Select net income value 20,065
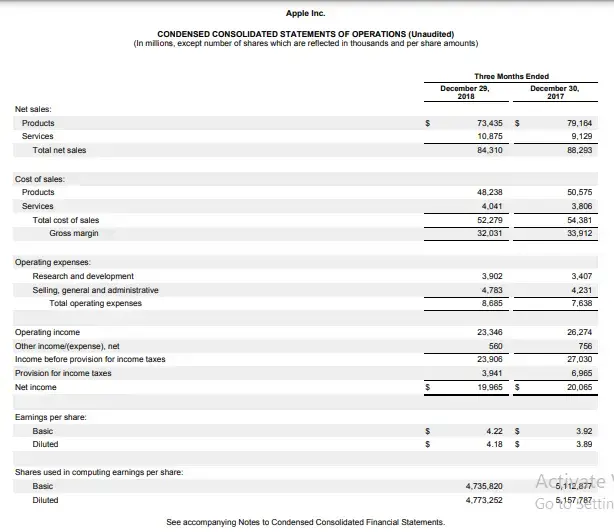The image size is (614, 532). tap(580, 388)
